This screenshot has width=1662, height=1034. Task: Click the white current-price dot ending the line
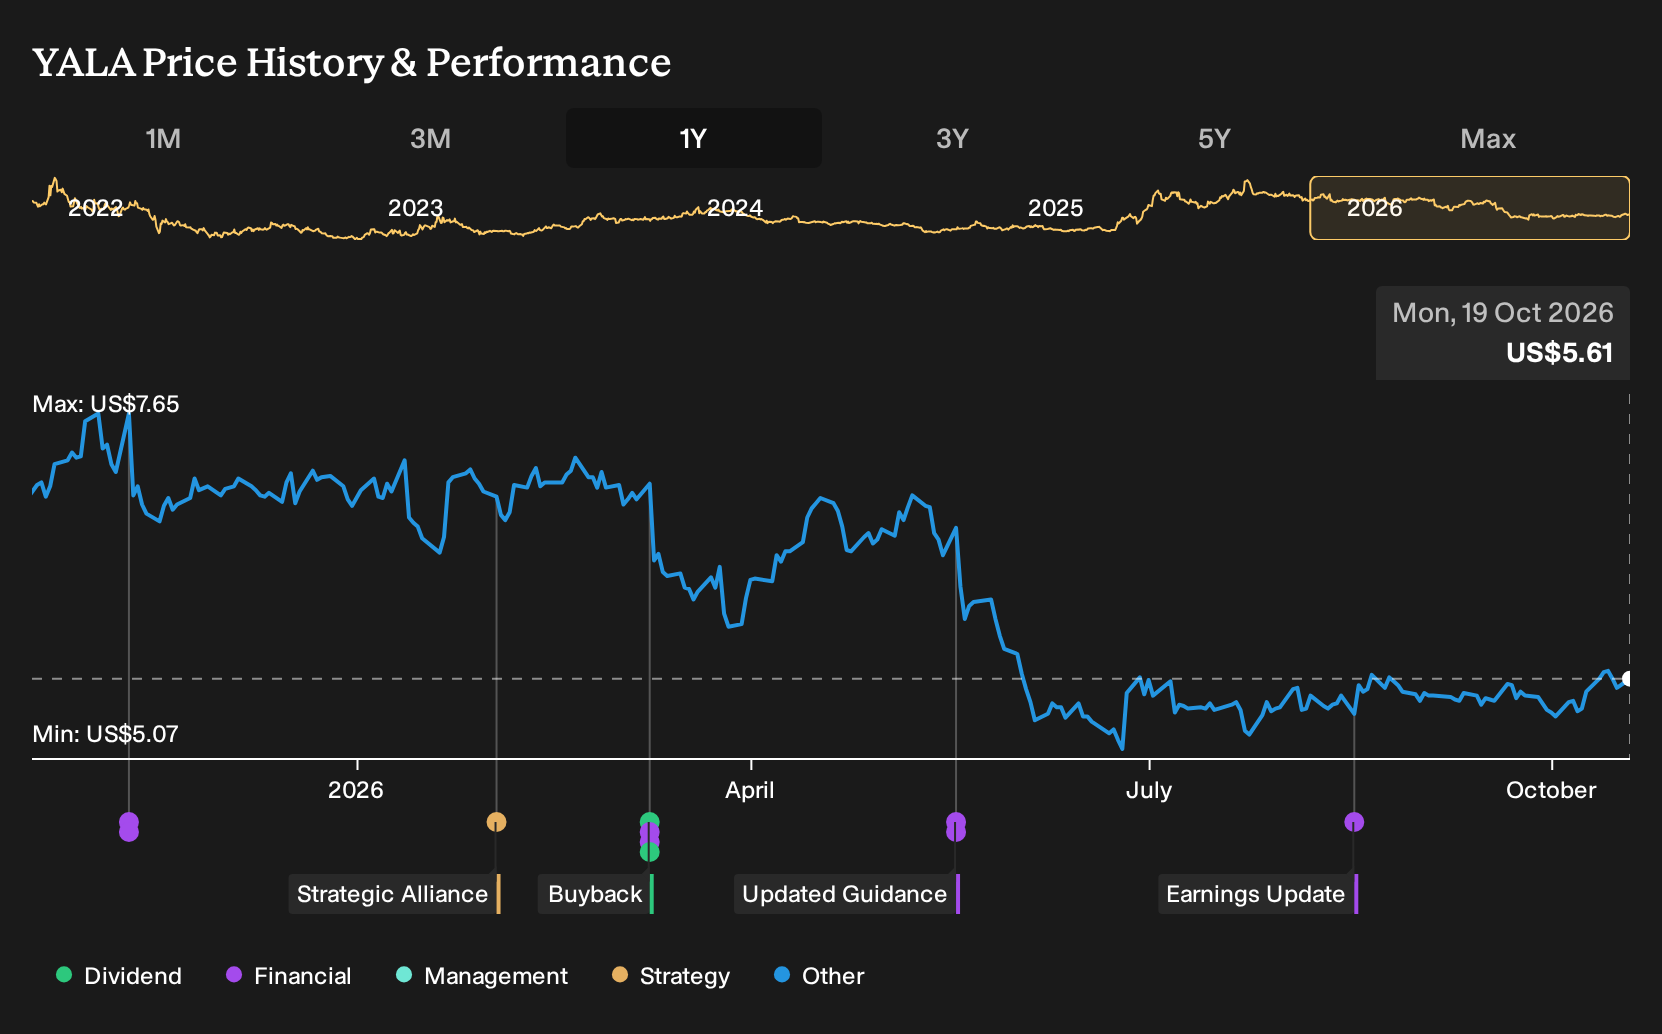pyautogui.click(x=1627, y=679)
